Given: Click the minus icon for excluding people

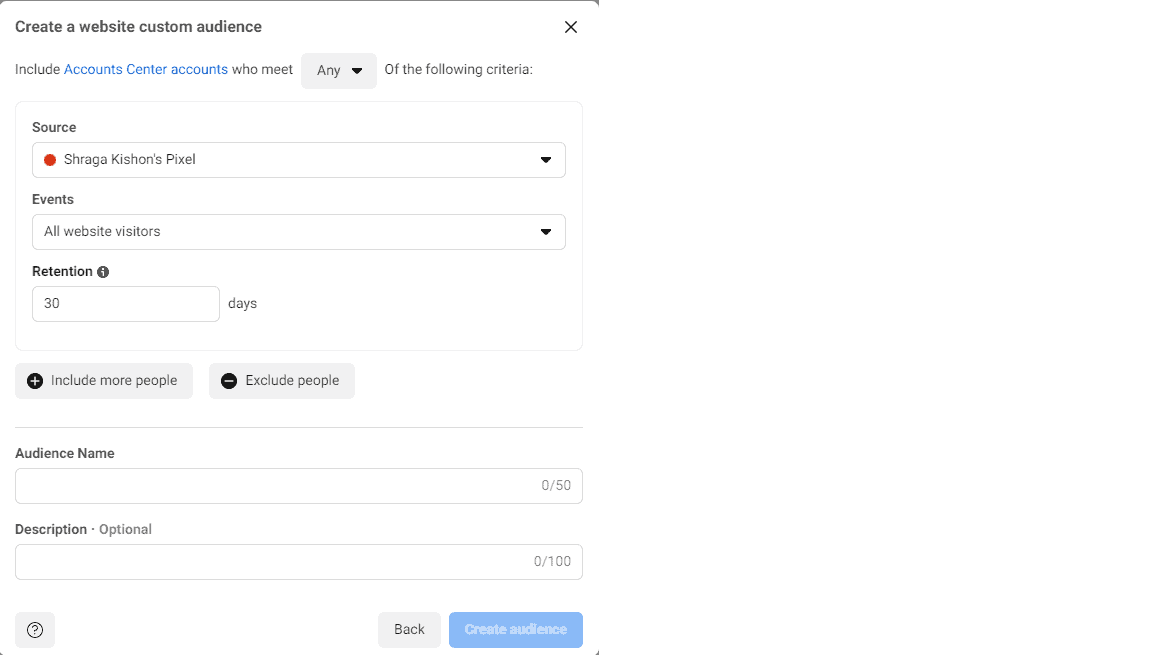Looking at the screenshot, I should pos(229,381).
